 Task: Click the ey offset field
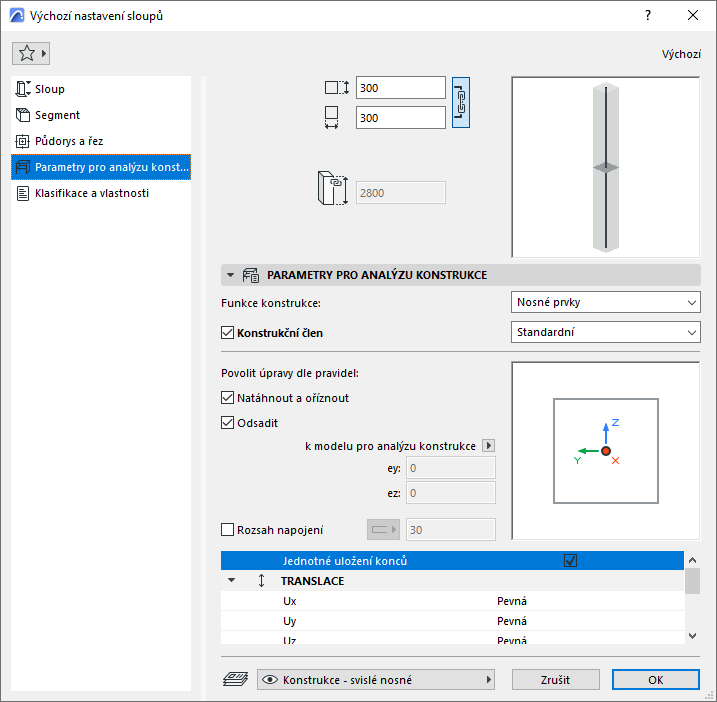coord(450,468)
